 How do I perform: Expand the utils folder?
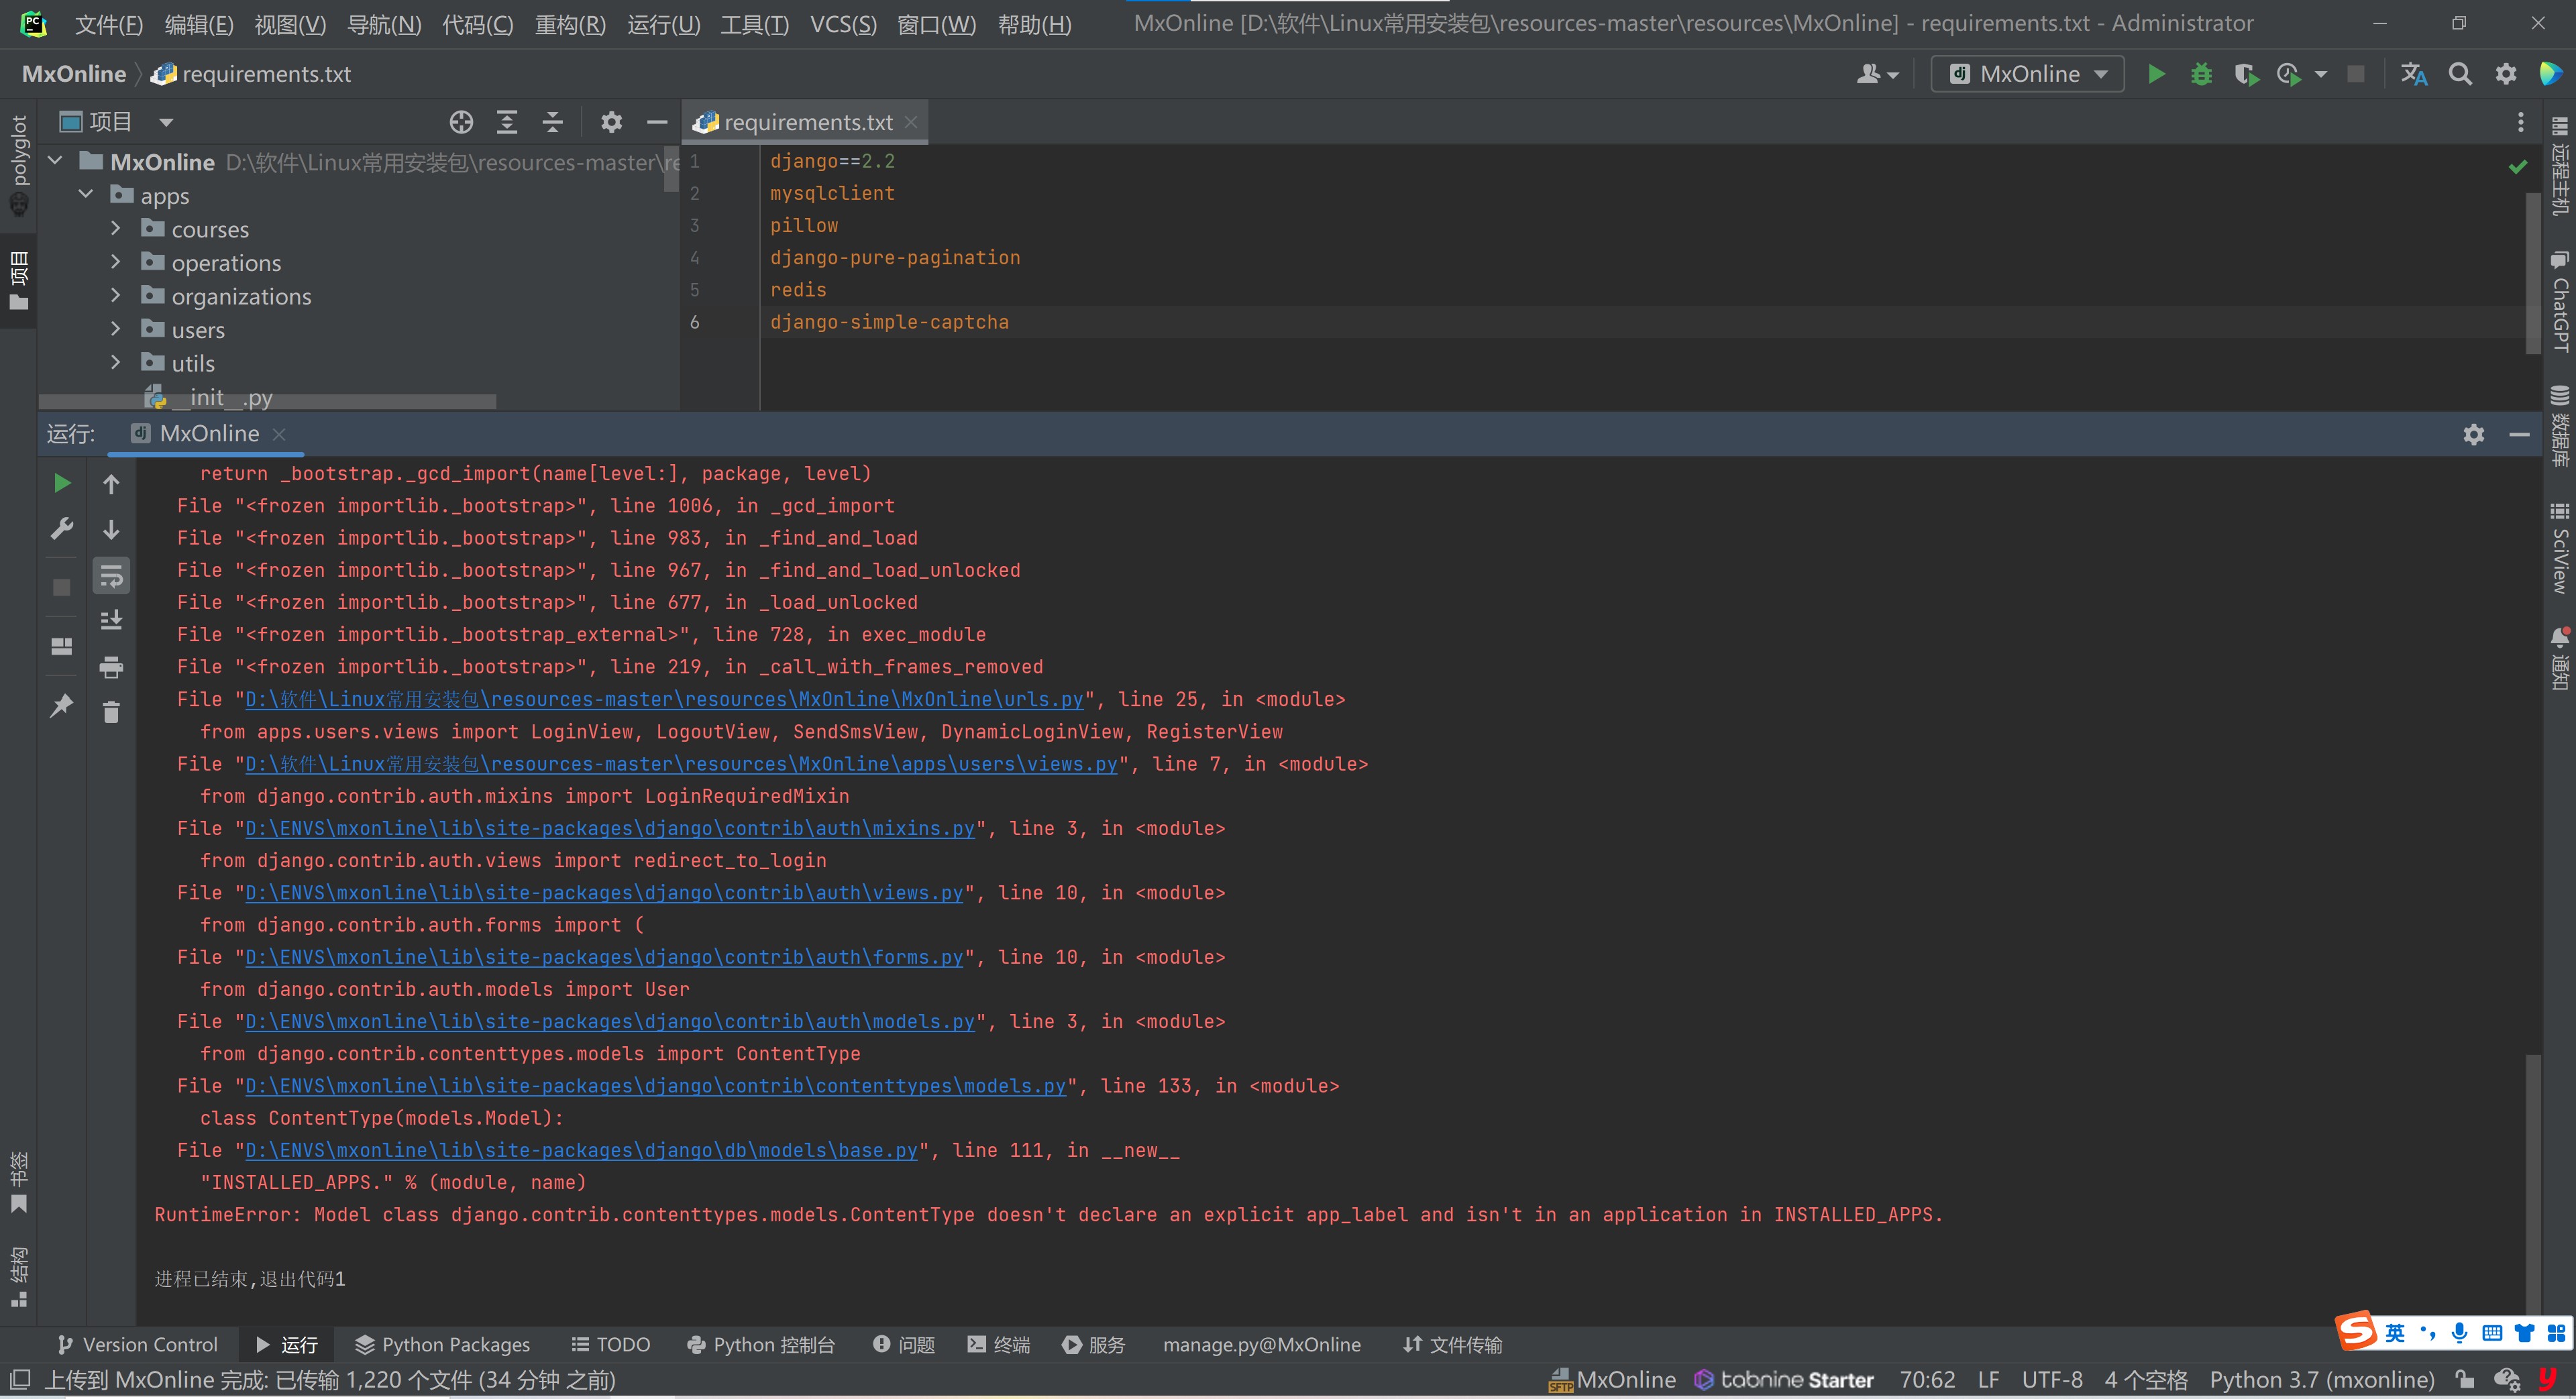click(116, 362)
